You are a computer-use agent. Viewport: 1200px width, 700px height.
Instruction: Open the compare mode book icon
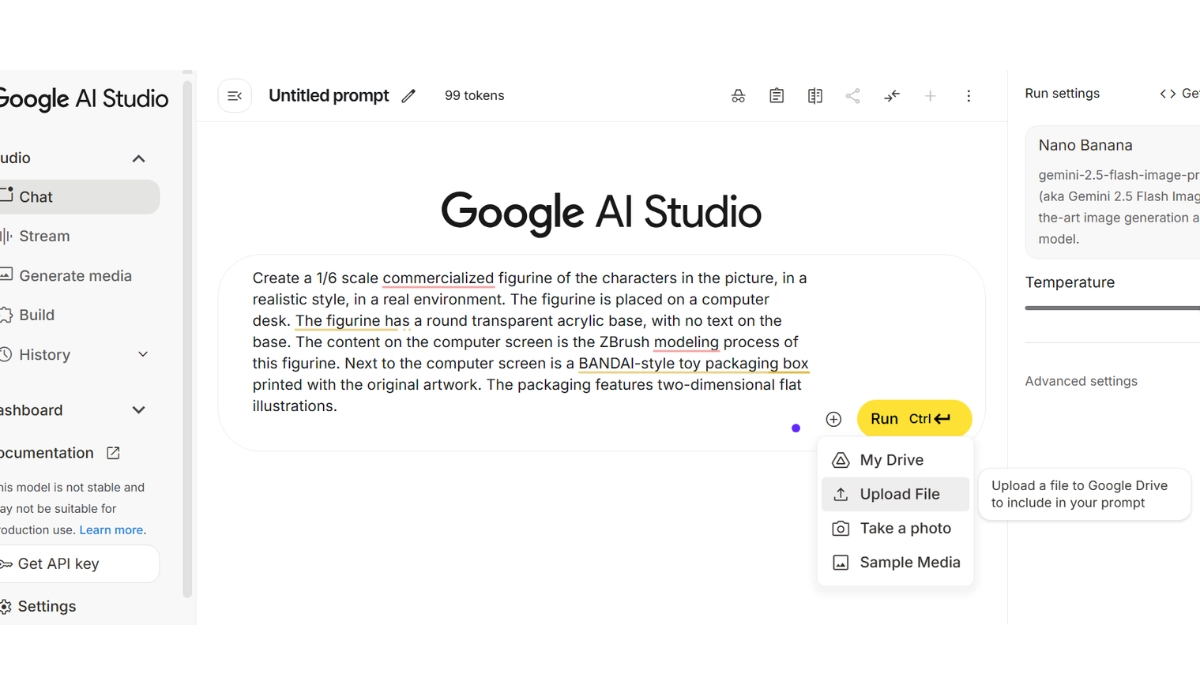click(x=814, y=95)
